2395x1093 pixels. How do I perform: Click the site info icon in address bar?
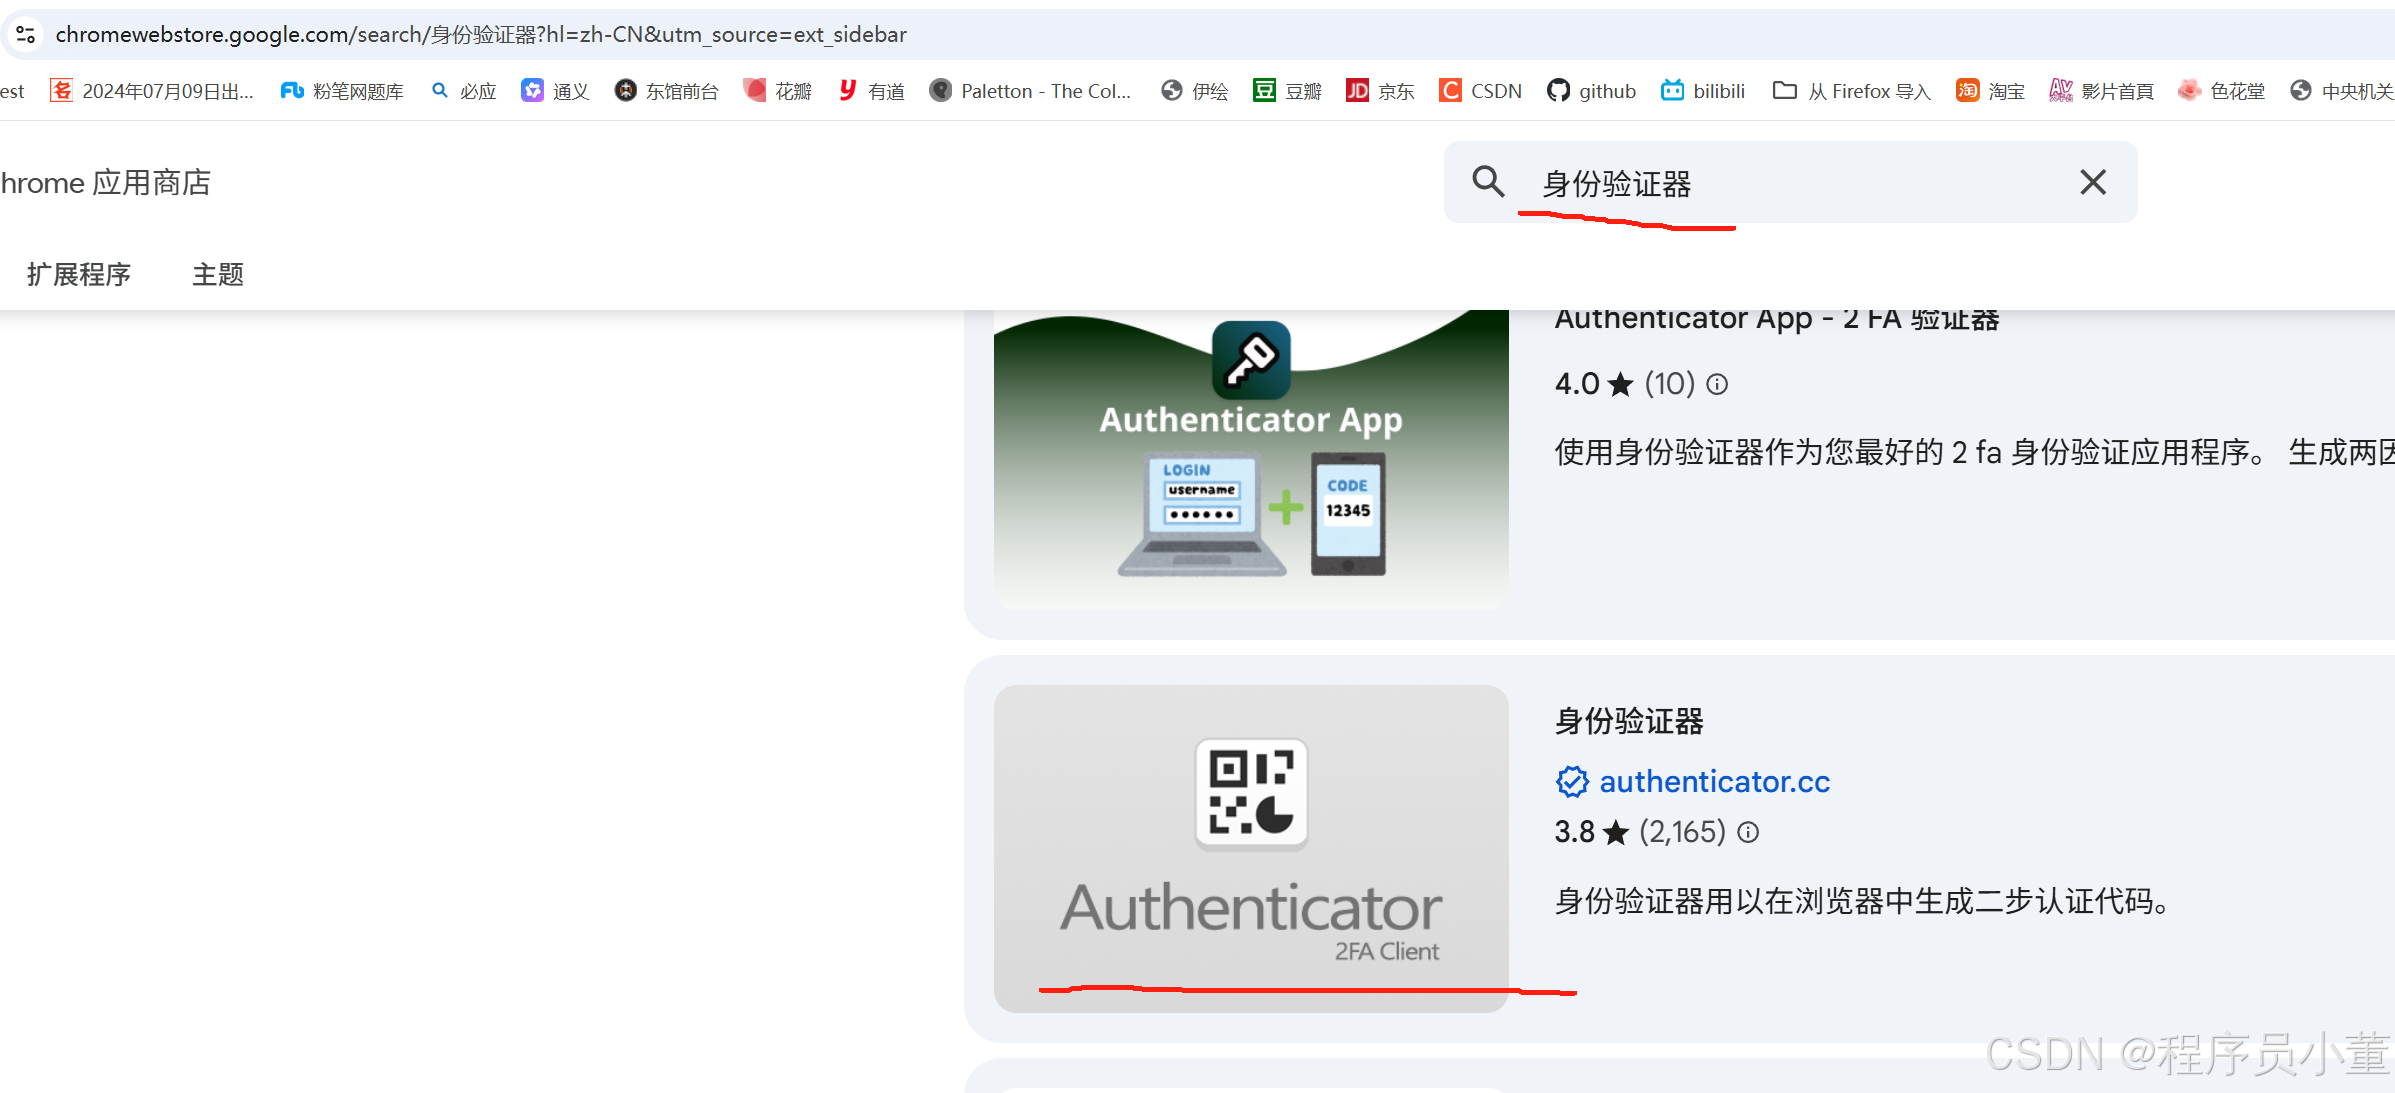(26, 34)
